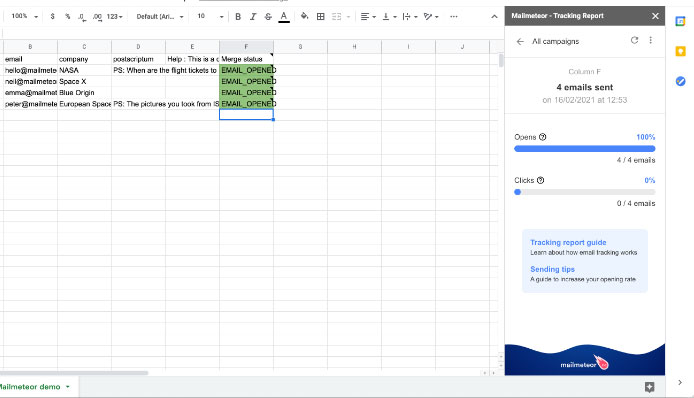The image size is (694, 398).
Task: Decrease decimal places icon
Action: (x=82, y=16)
